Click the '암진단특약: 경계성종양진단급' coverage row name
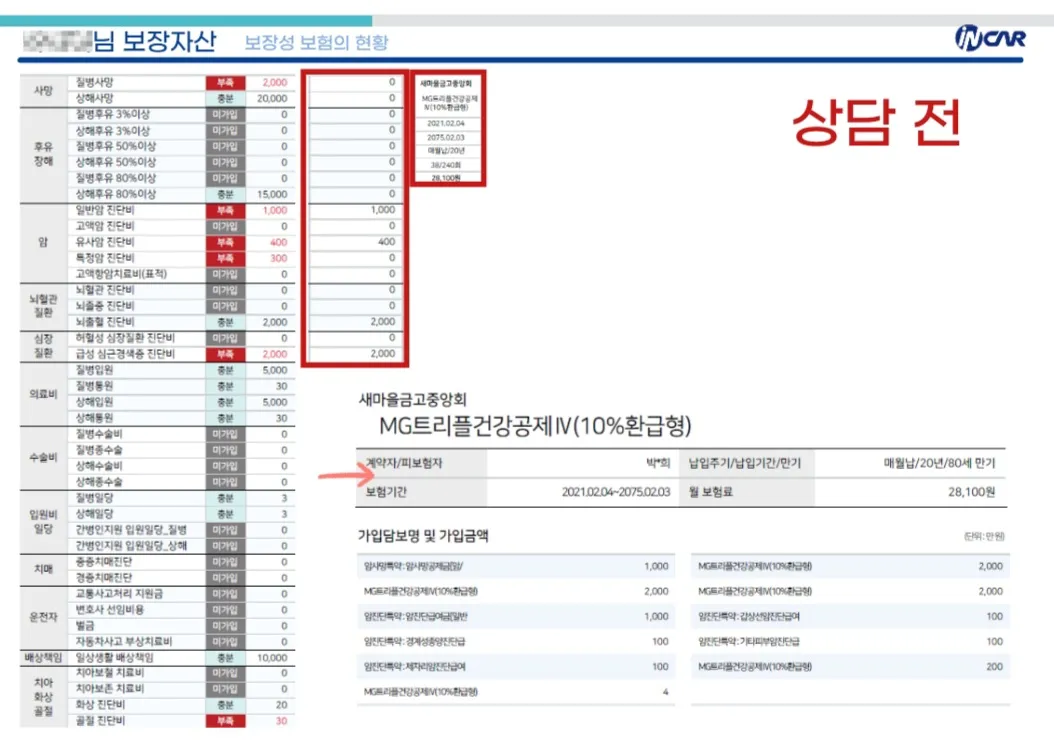The height and width of the screenshot is (754, 1054). (415, 642)
